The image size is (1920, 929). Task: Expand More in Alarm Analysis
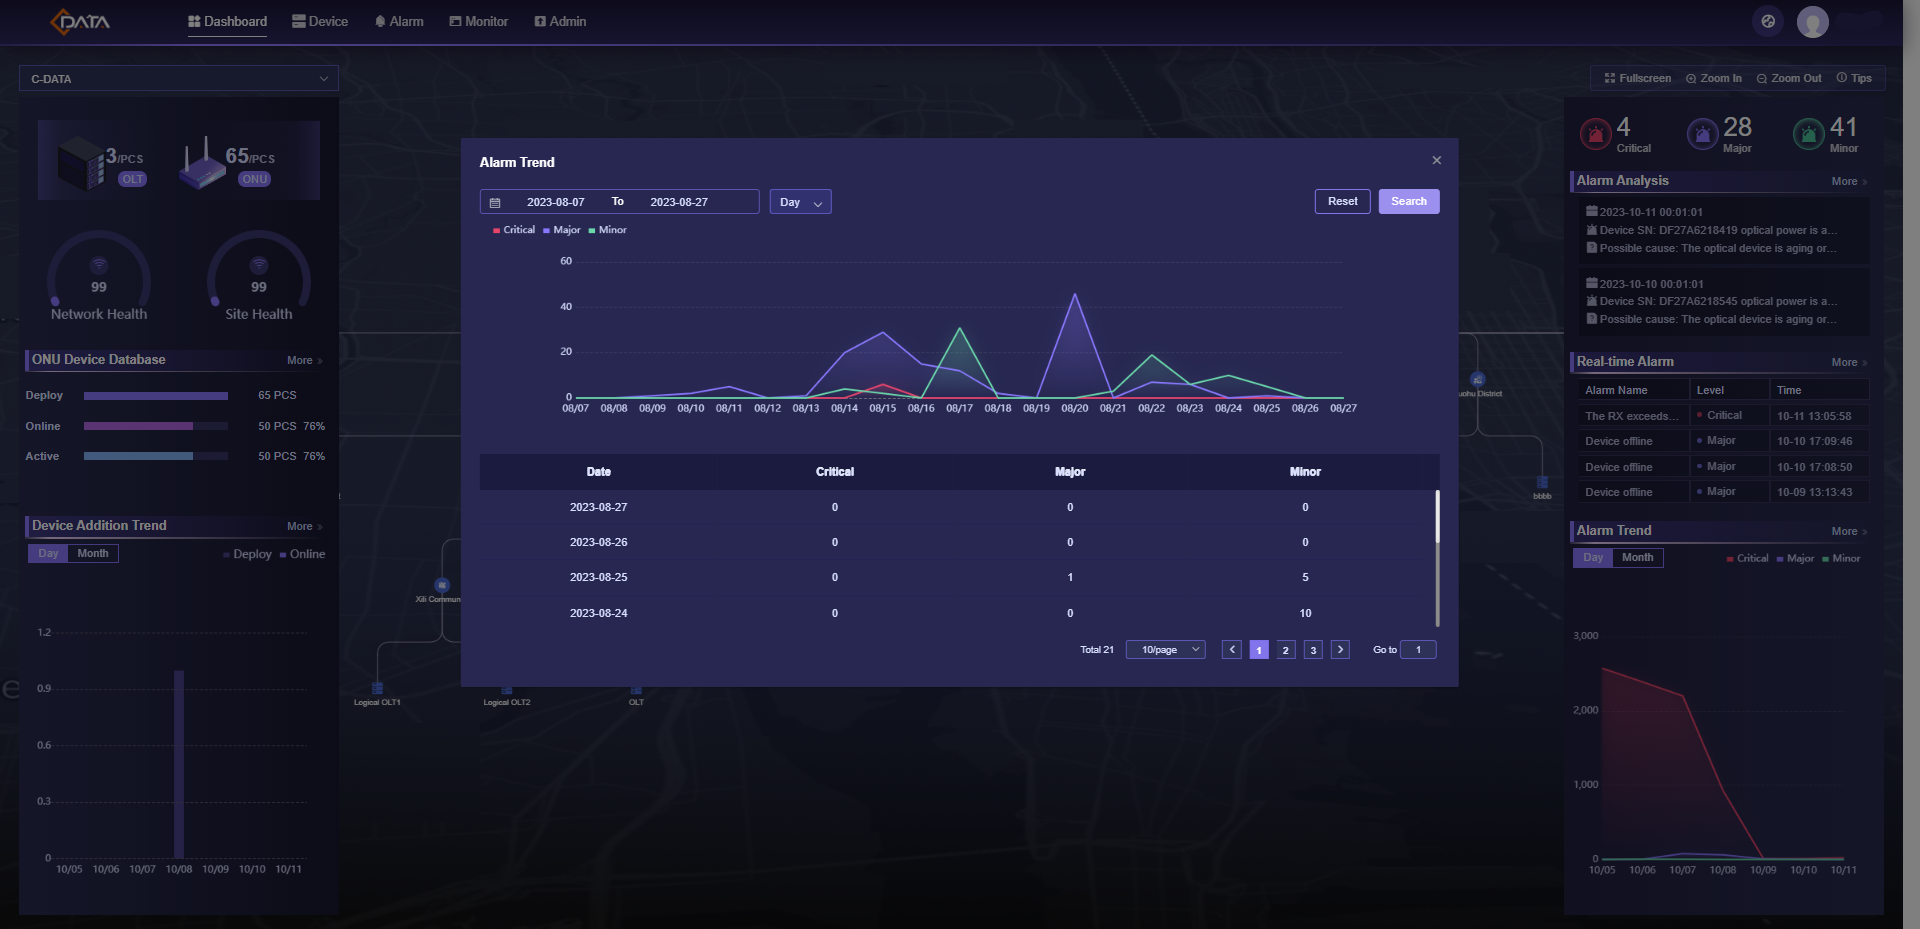click(x=1849, y=181)
